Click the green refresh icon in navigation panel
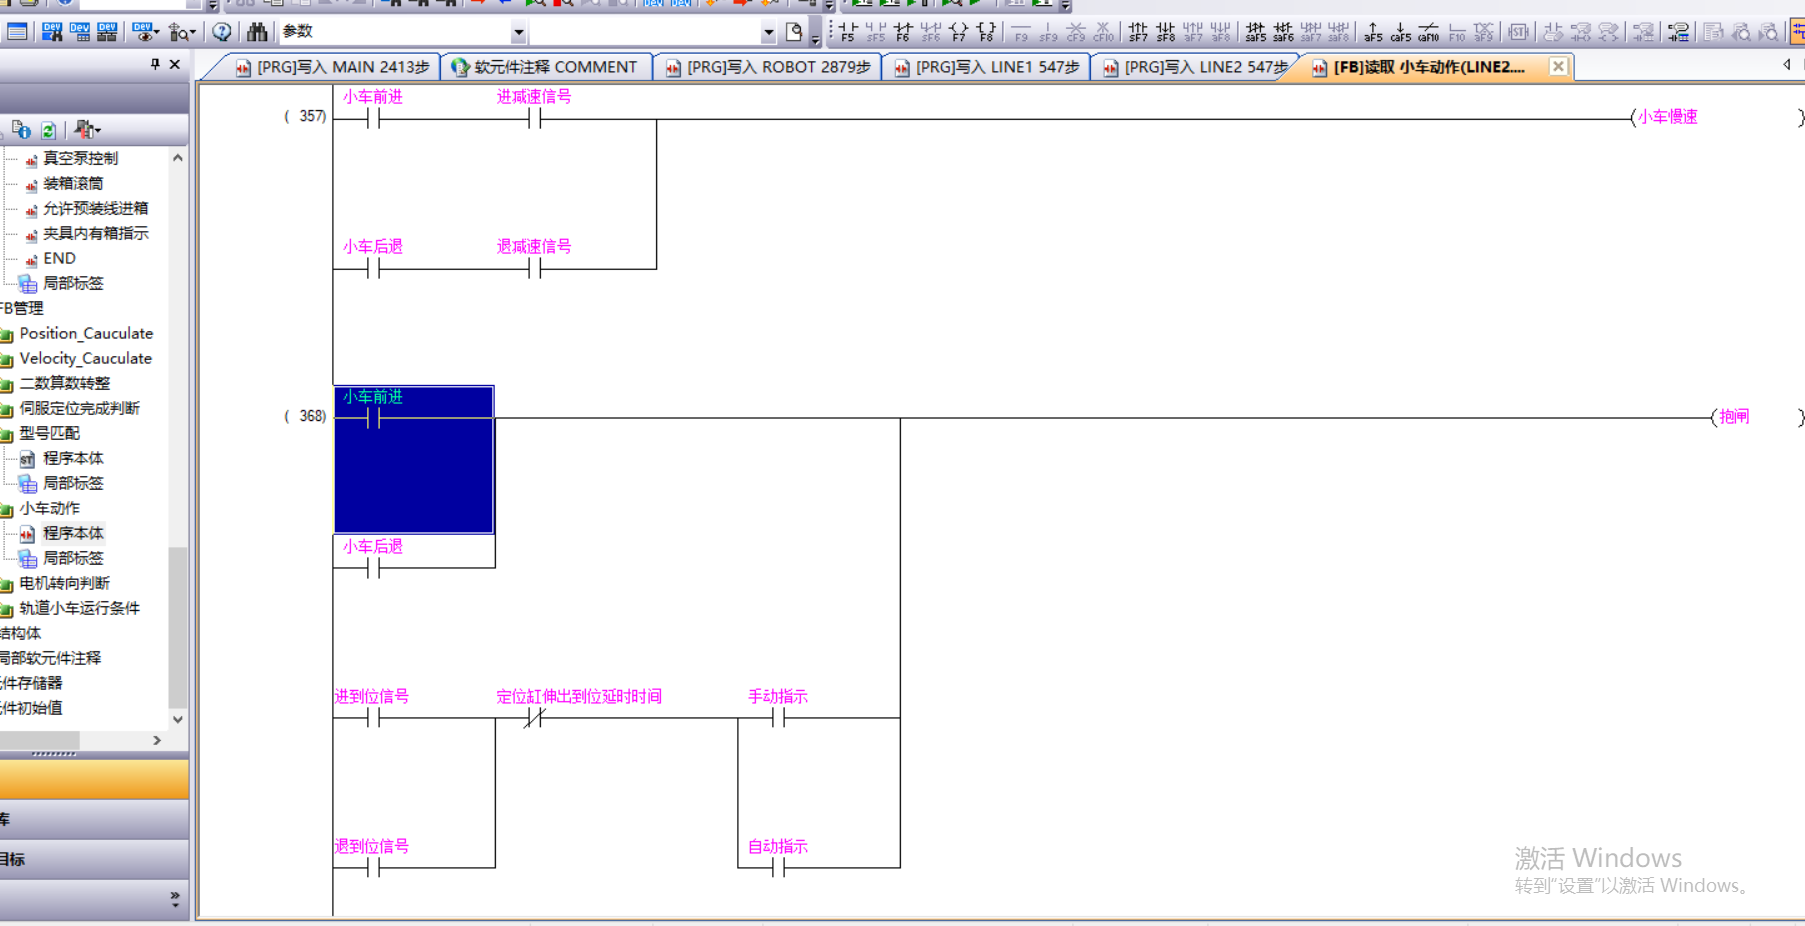 [x=48, y=130]
